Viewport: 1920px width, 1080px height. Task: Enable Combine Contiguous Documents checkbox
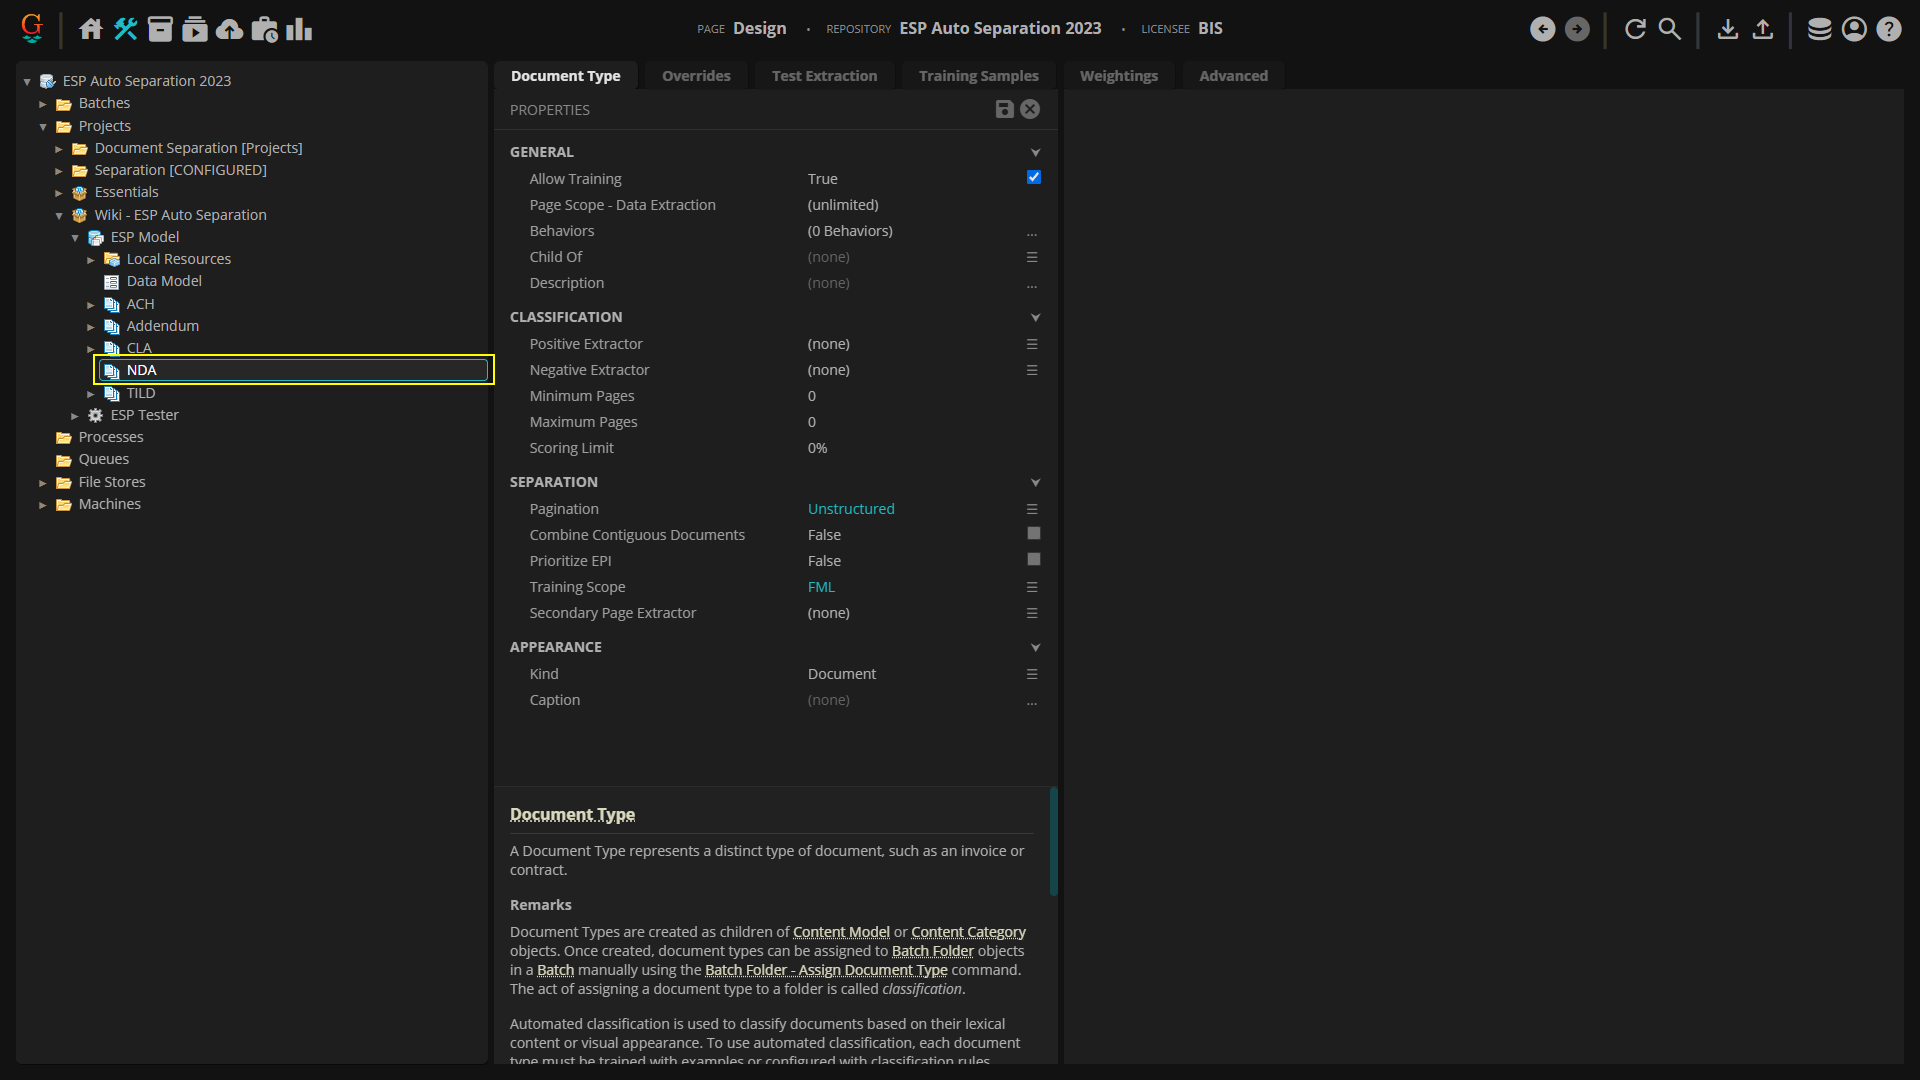pyautogui.click(x=1033, y=534)
